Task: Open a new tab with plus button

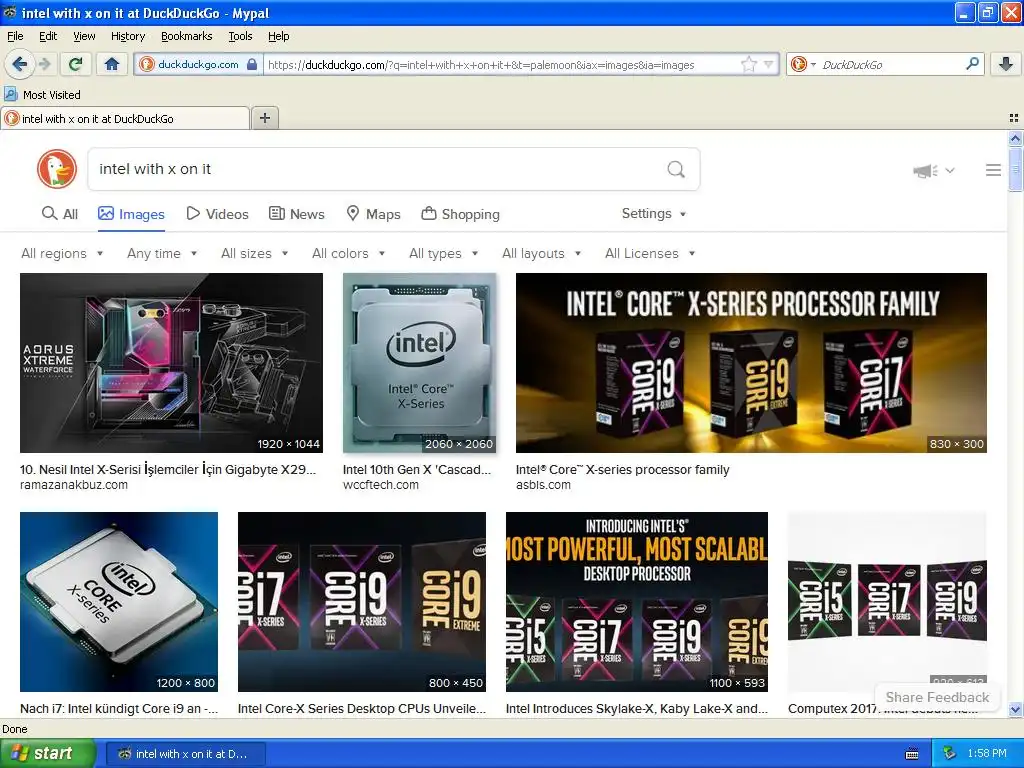Action: click(264, 118)
